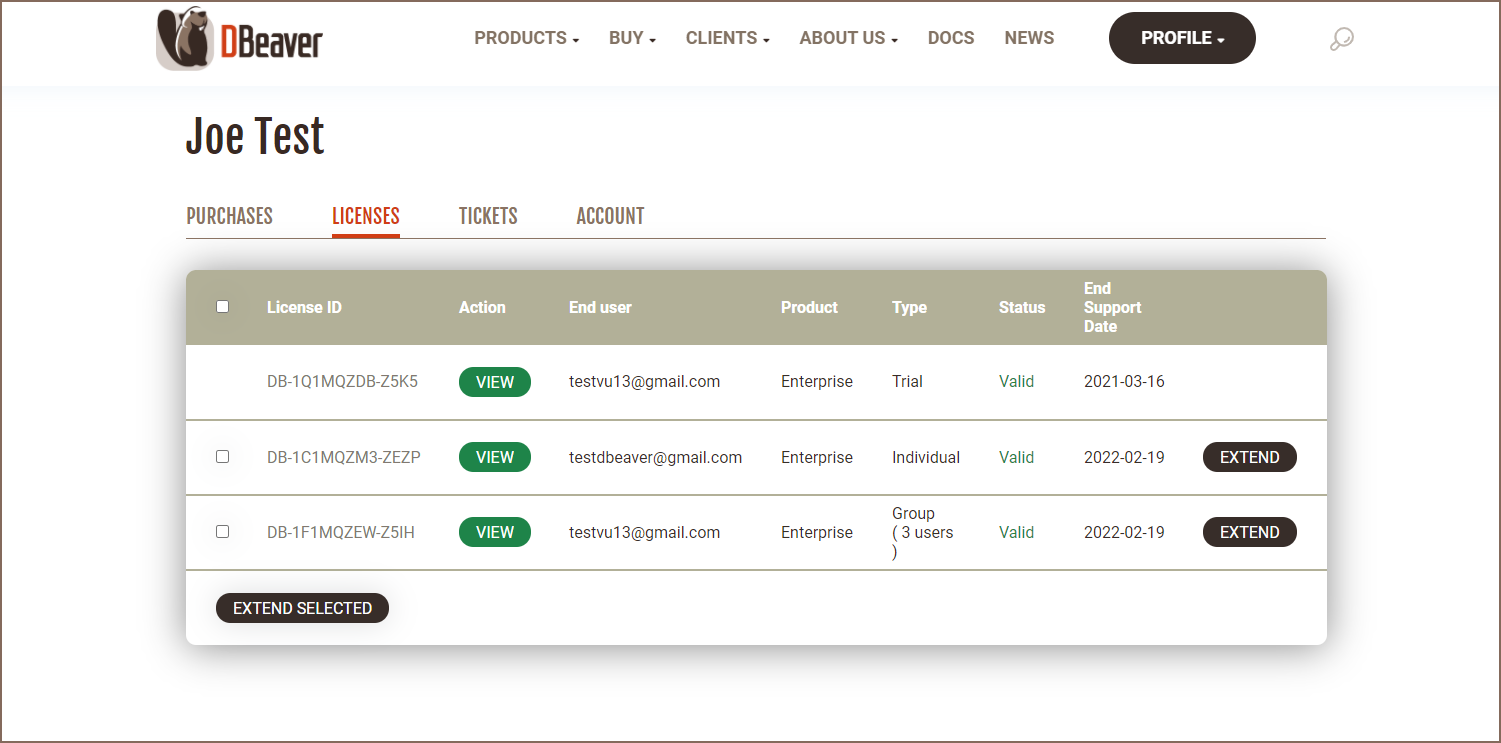1501x743 pixels.
Task: Expand the Clients navigation dropdown
Action: coord(727,38)
